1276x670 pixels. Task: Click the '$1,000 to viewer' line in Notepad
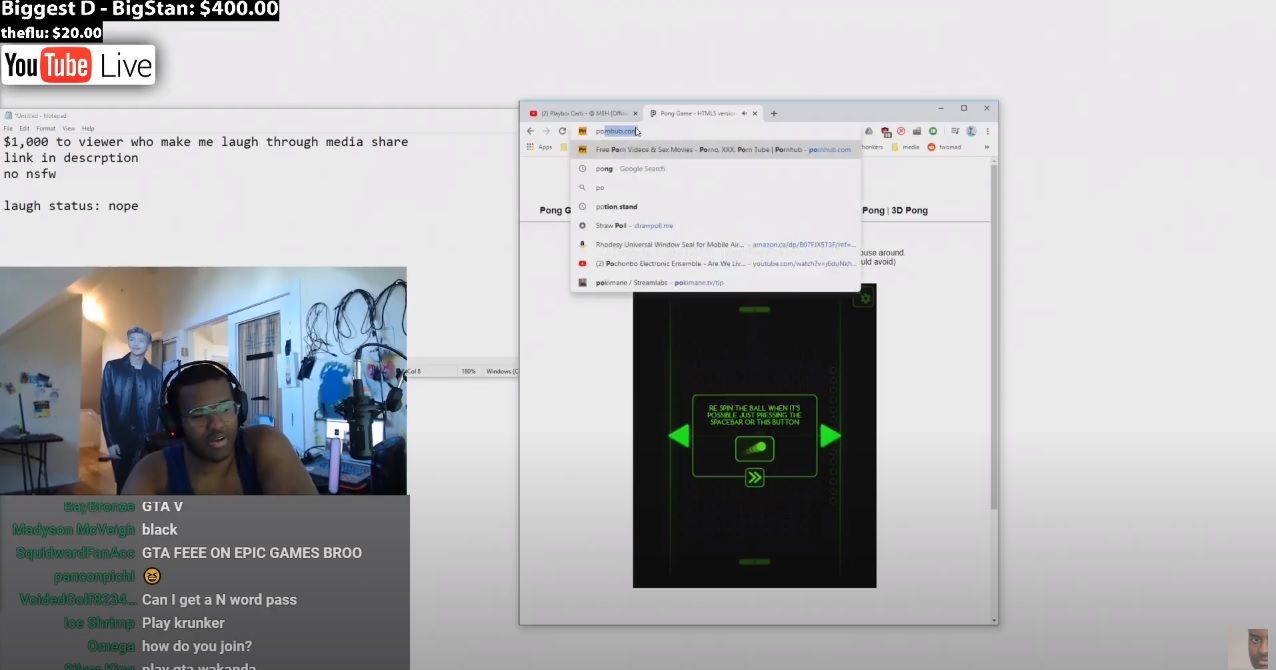point(206,142)
